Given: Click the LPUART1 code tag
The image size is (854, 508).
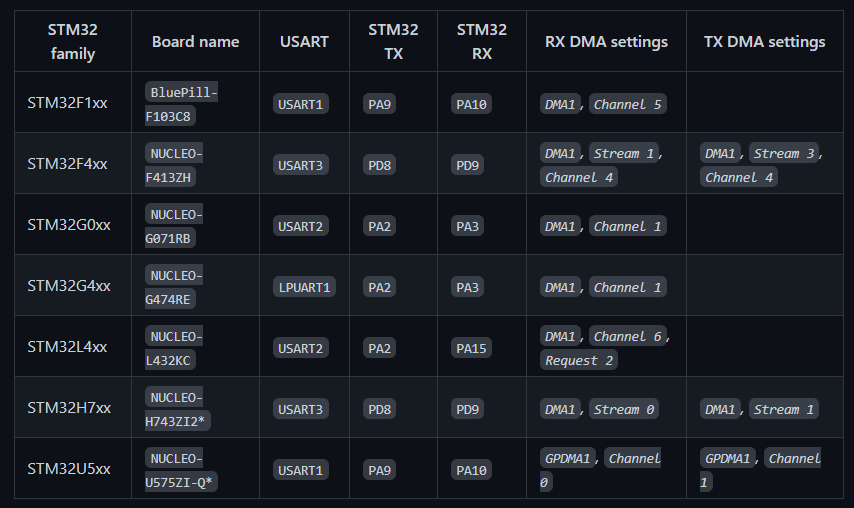Looking at the screenshot, I should coord(304,287).
